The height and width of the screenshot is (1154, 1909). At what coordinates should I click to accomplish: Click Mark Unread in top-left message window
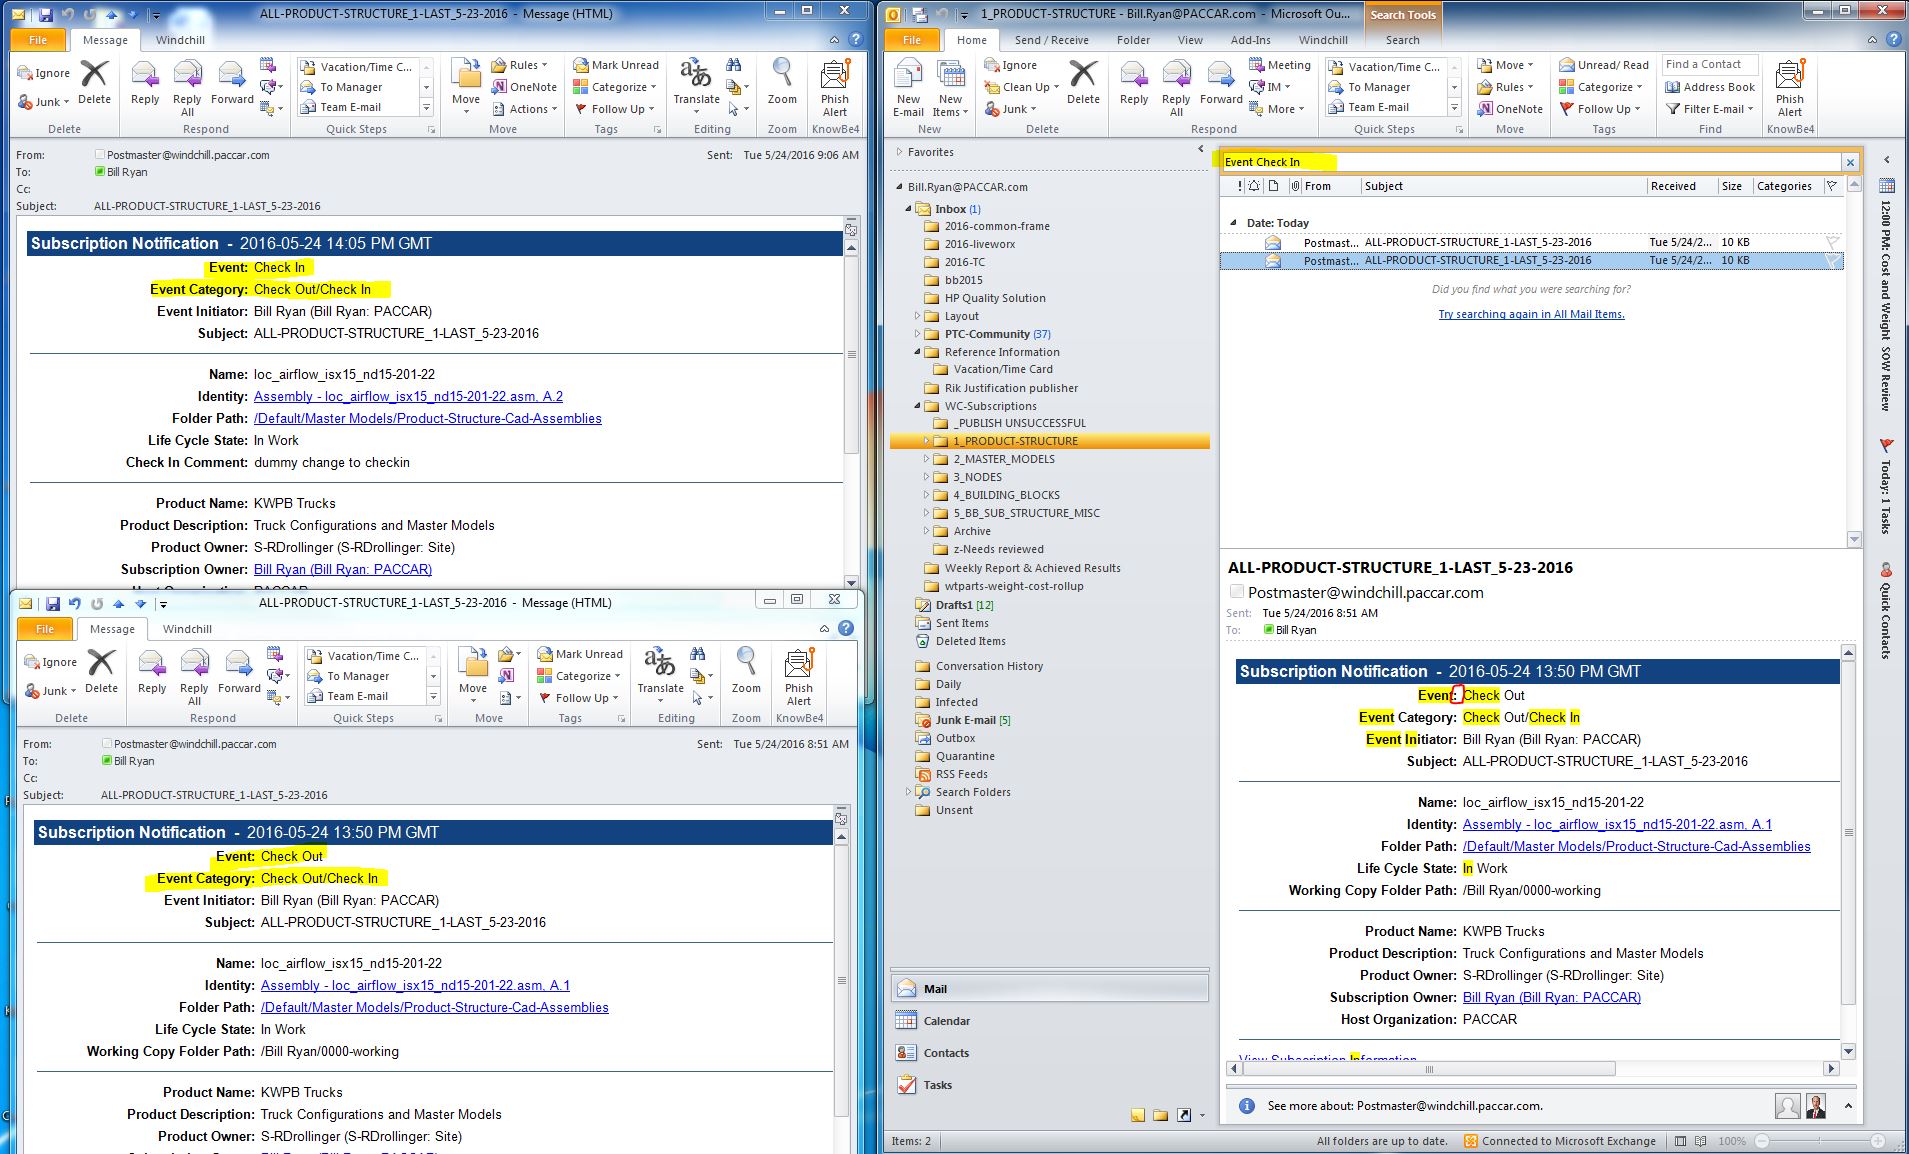point(615,65)
